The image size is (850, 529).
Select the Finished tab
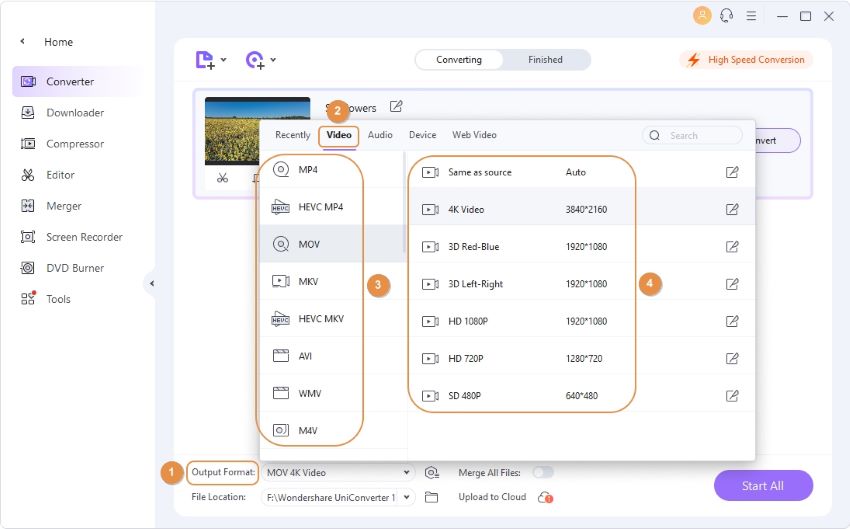(545, 60)
